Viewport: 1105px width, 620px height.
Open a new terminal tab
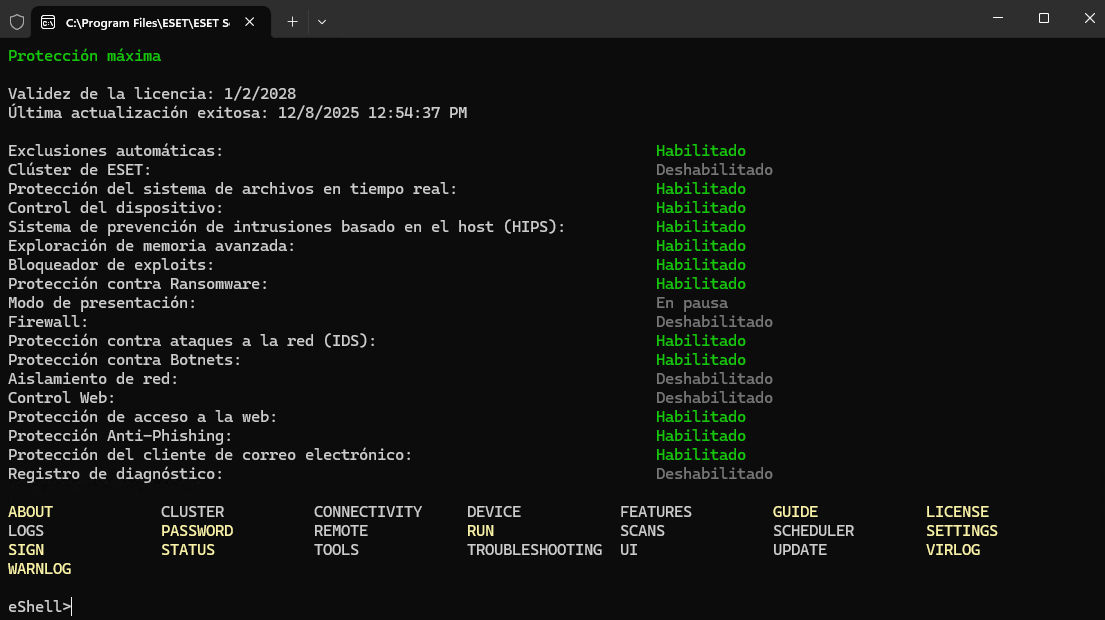click(292, 21)
